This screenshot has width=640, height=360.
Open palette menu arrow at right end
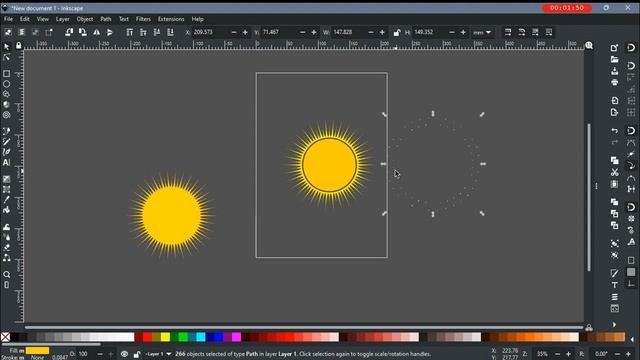(x=632, y=339)
